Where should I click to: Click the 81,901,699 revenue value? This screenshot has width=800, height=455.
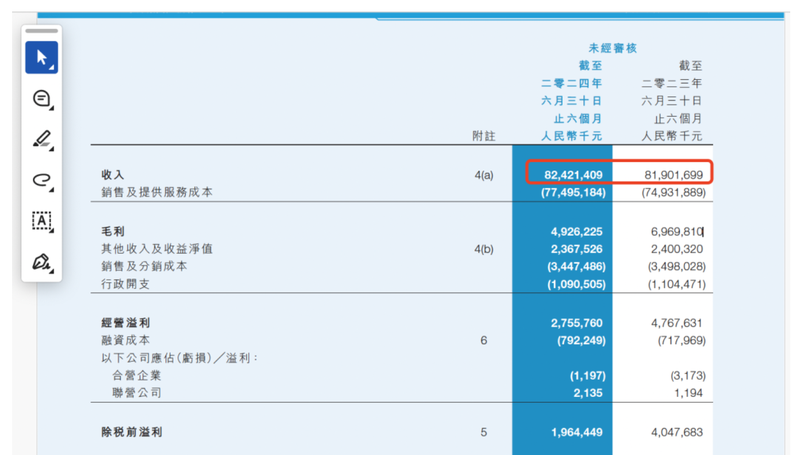pos(672,175)
